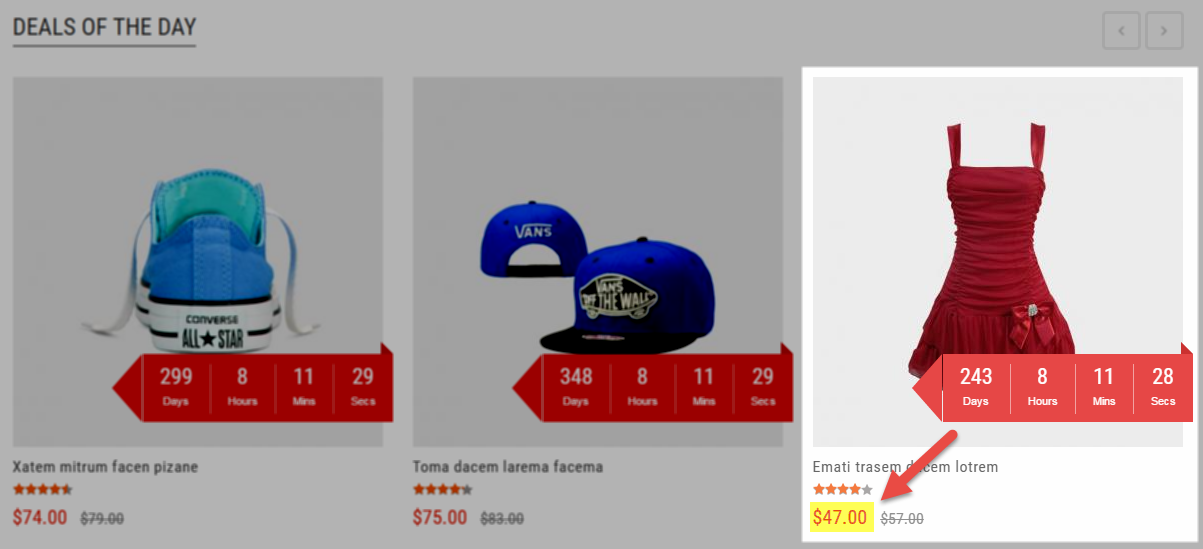
Task: Click the previous deals arrow button
Action: [1121, 31]
